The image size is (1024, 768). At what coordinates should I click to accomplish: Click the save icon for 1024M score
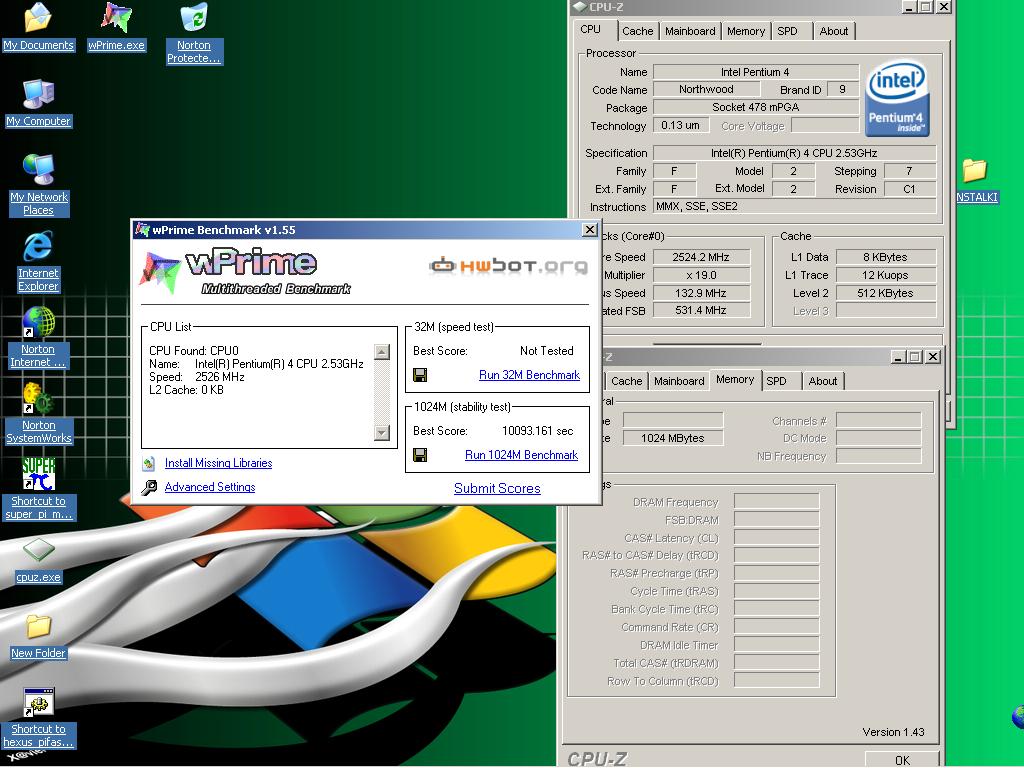tap(420, 455)
